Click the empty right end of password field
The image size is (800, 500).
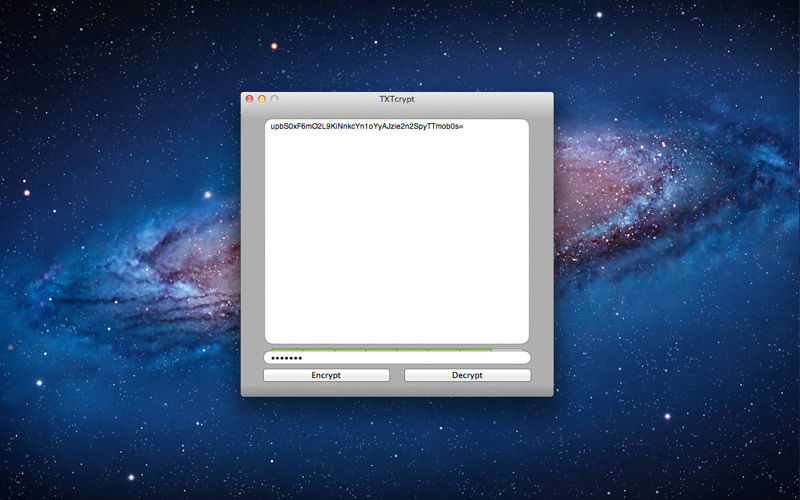(x=500, y=358)
